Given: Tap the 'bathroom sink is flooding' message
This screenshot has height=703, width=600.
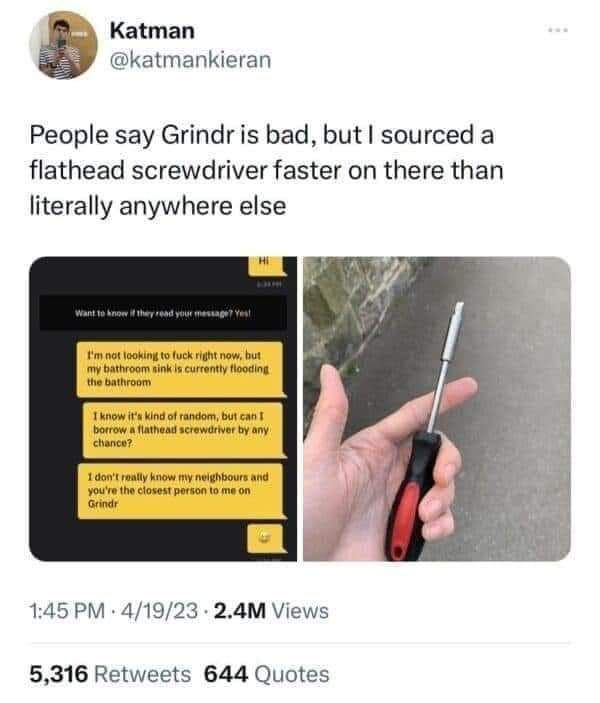Looking at the screenshot, I should pos(180,369).
